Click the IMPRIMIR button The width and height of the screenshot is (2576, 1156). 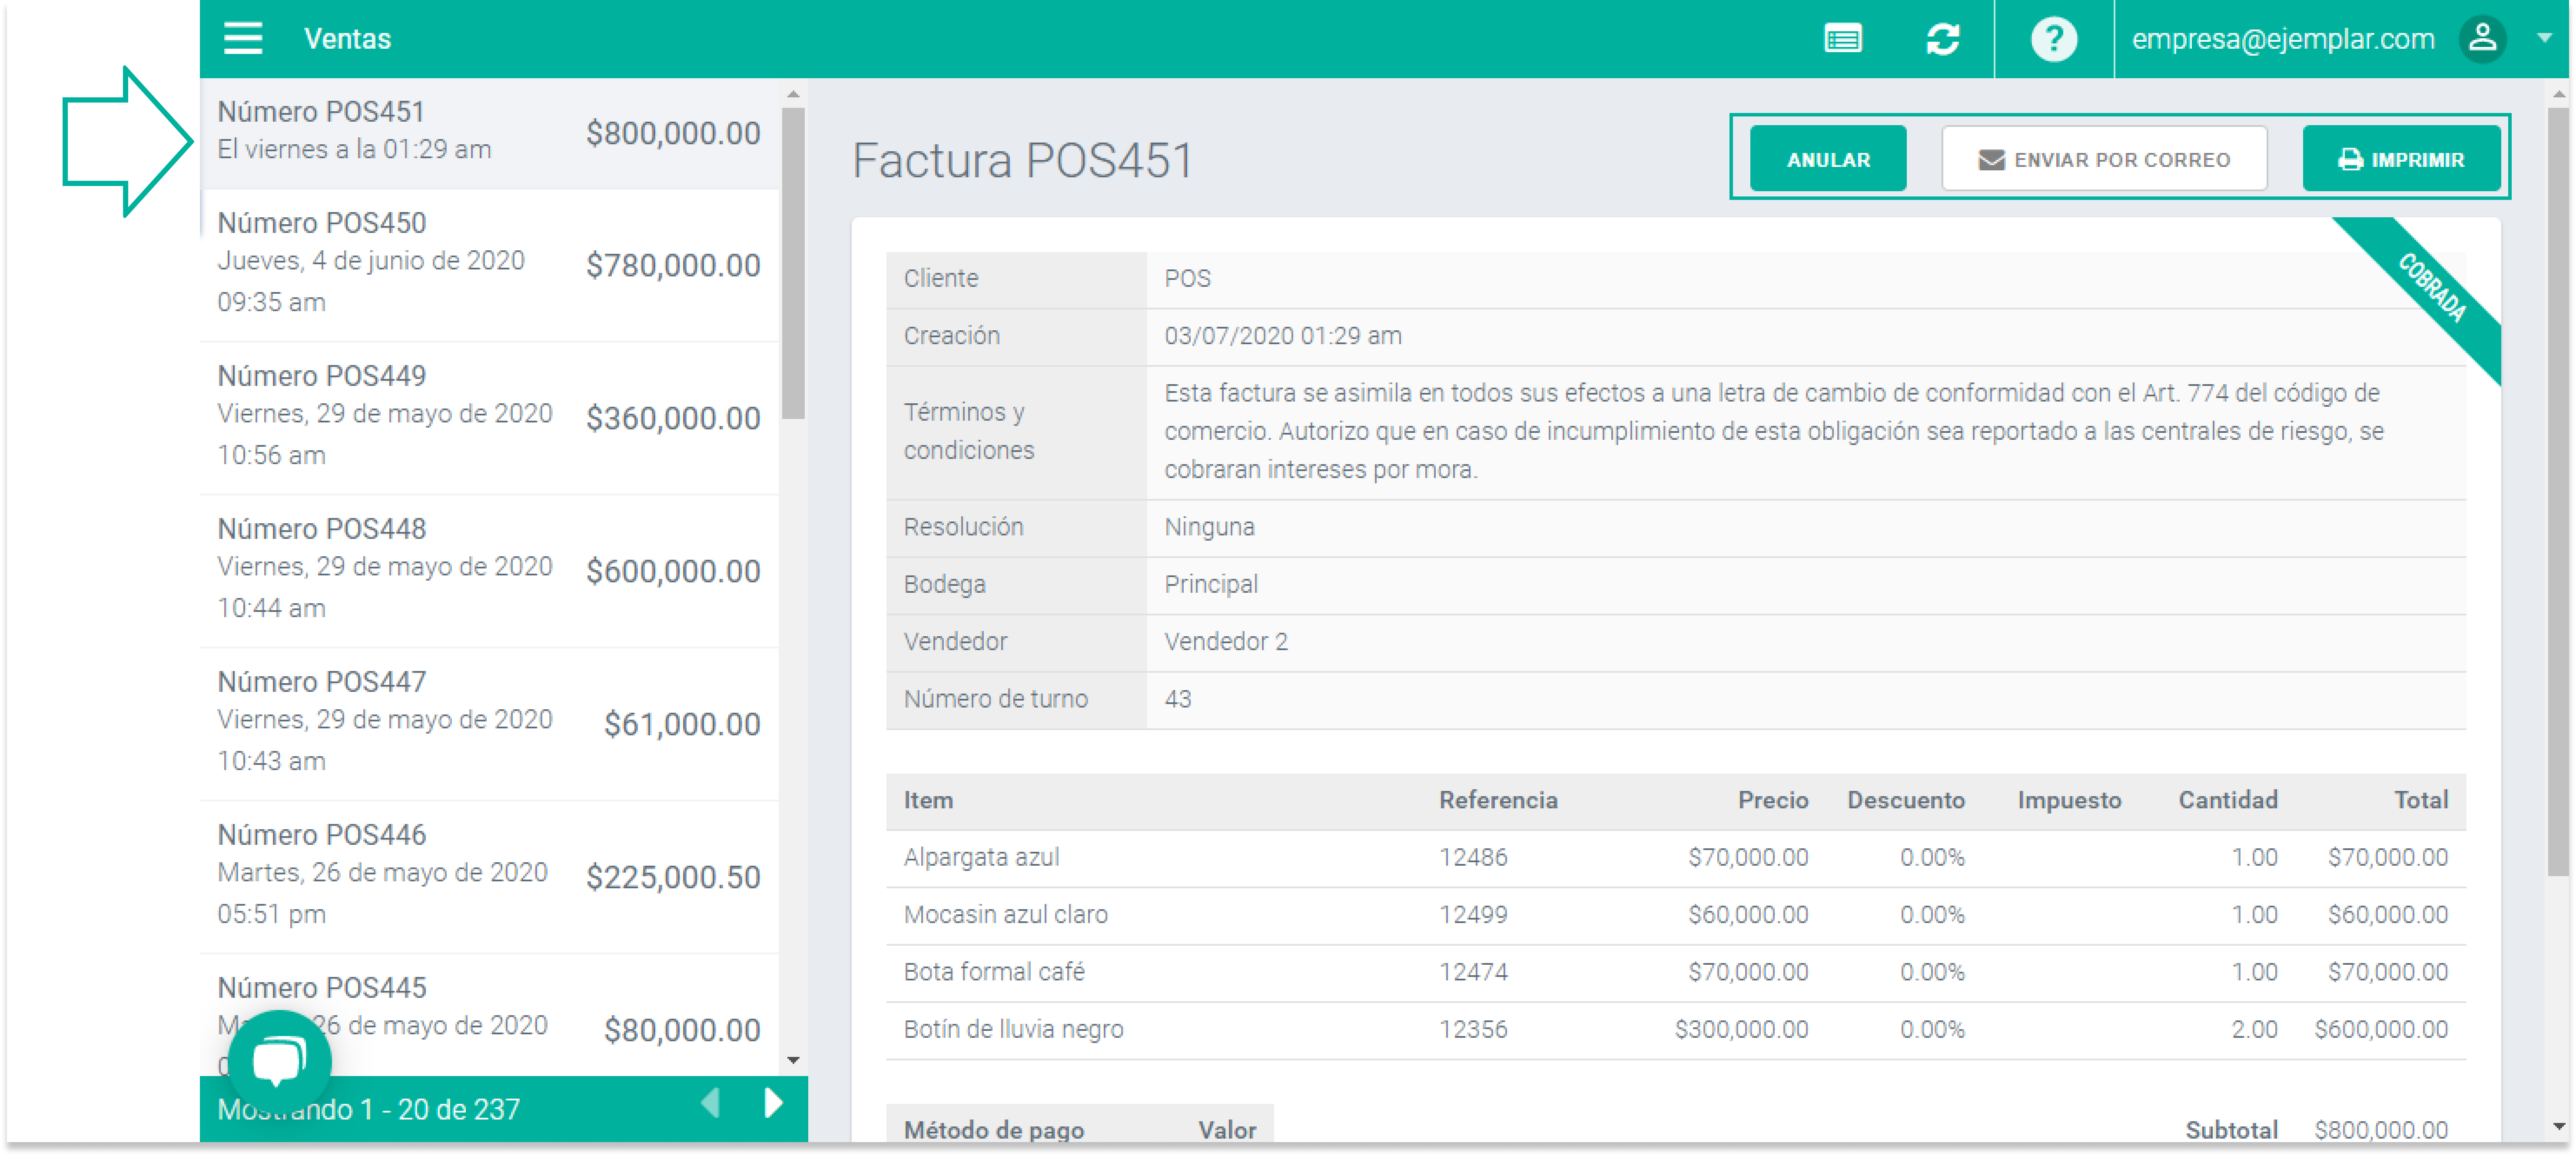tap(2400, 159)
